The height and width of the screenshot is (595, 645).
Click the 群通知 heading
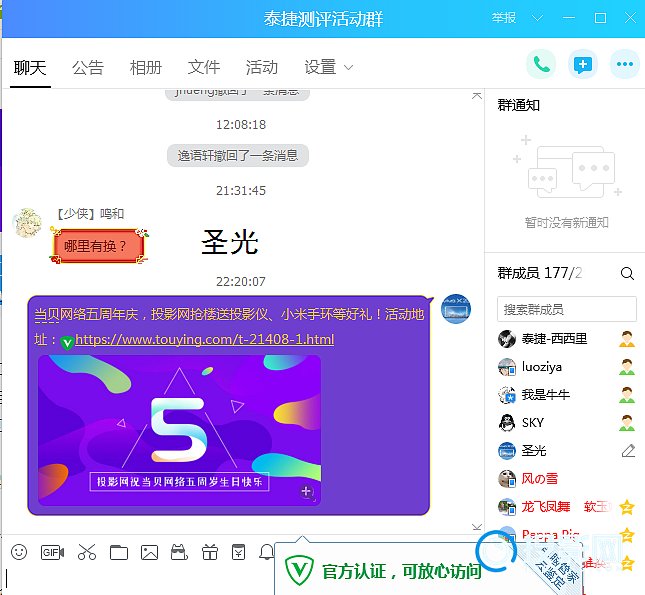(519, 106)
